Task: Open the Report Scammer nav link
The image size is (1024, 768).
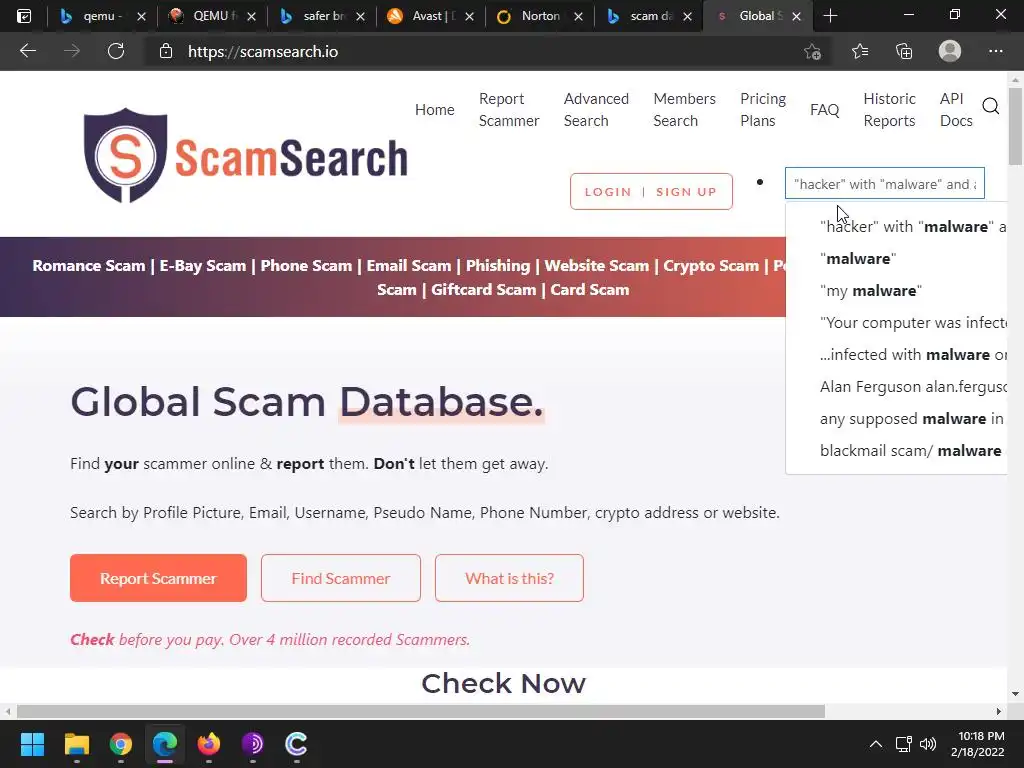Action: [x=509, y=110]
